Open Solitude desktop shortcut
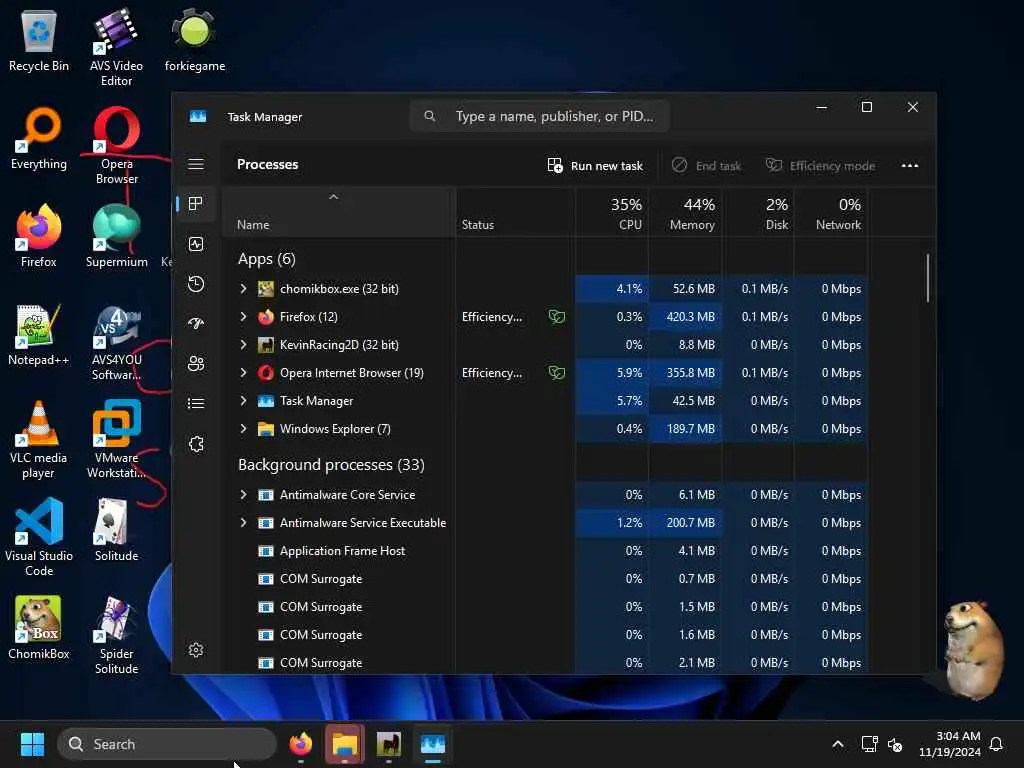This screenshot has height=768, width=1024. coord(116,530)
